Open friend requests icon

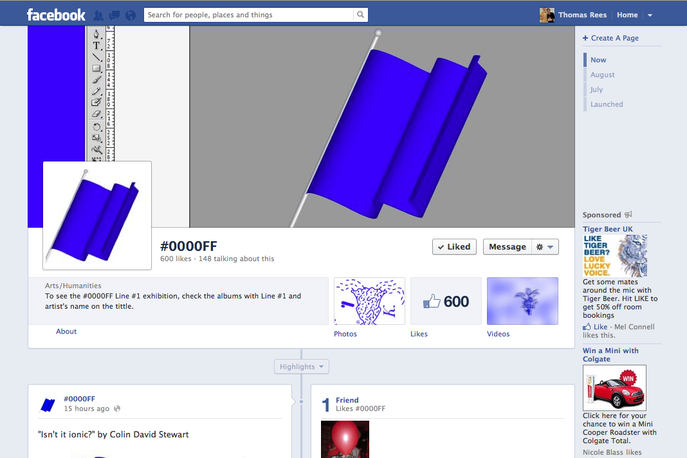[x=100, y=15]
